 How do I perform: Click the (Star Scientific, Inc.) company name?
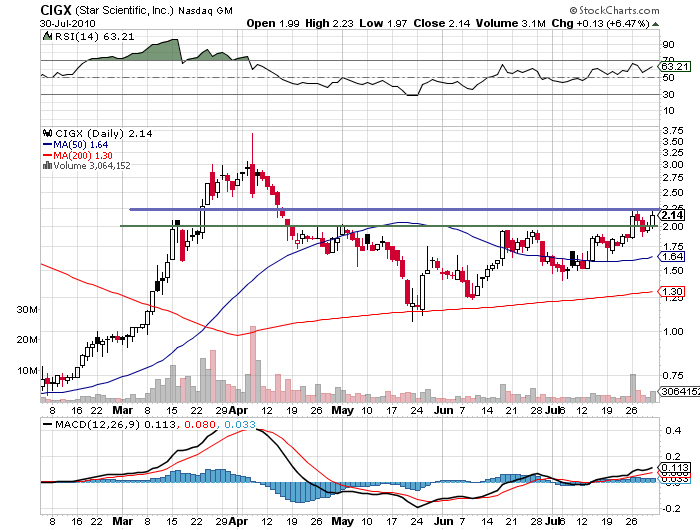[x=124, y=10]
